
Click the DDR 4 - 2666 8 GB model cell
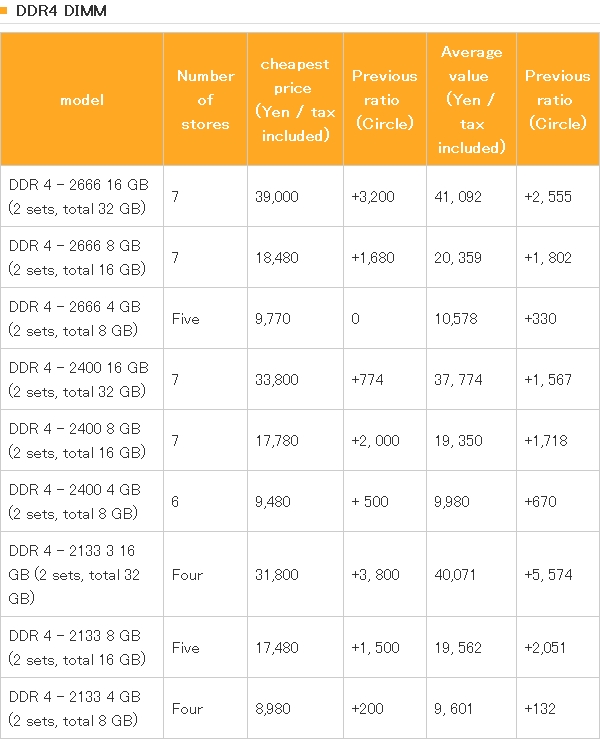(x=82, y=257)
